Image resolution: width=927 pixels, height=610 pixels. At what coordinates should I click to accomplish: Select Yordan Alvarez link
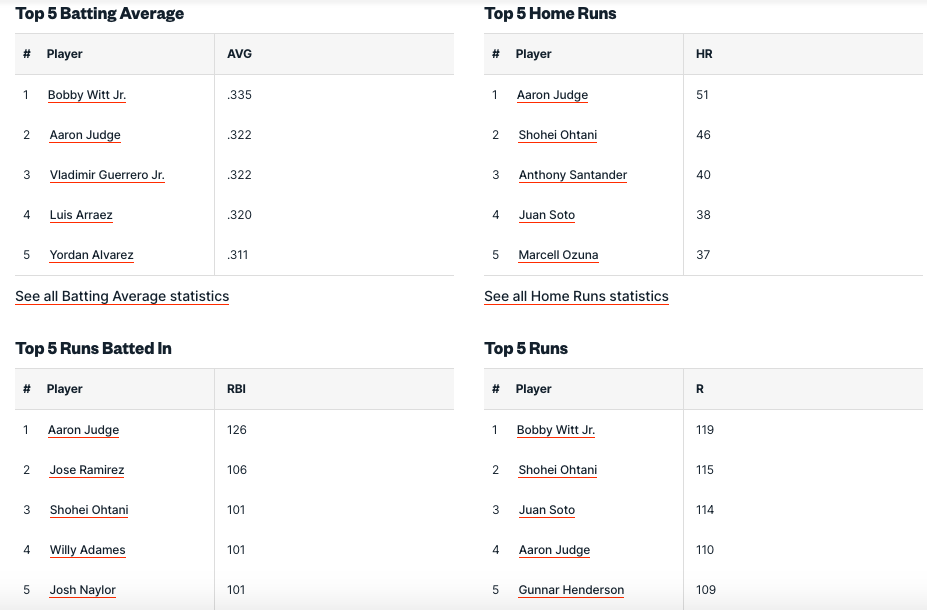point(91,255)
